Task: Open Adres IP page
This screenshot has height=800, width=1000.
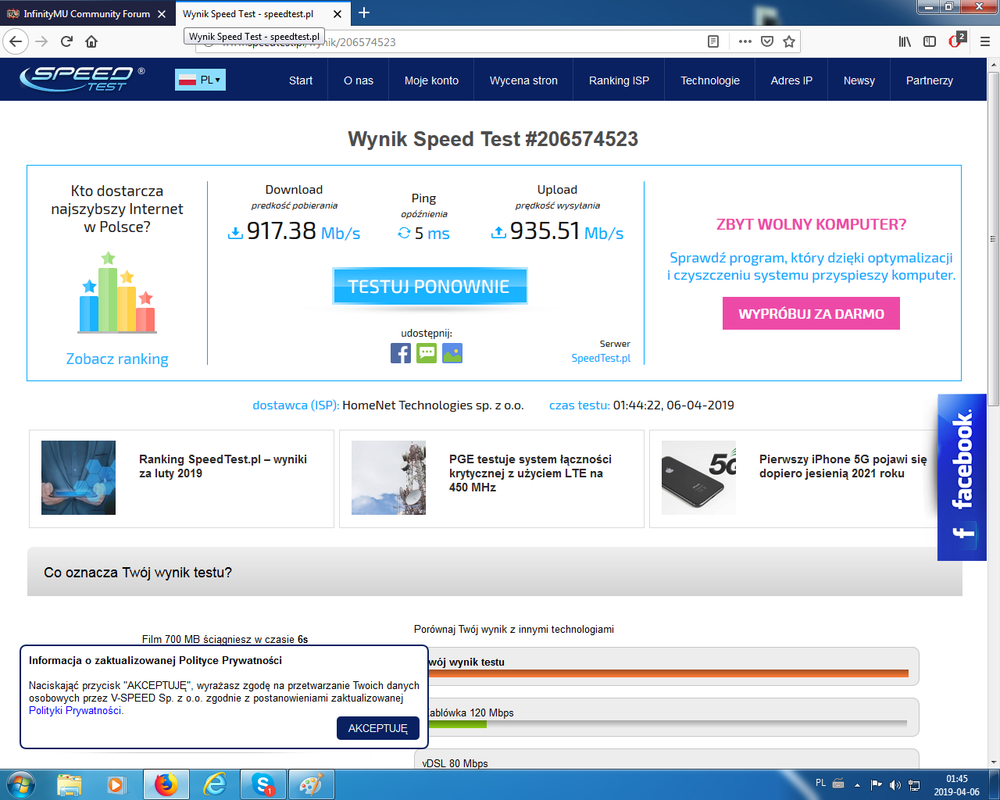Action: 791,80
